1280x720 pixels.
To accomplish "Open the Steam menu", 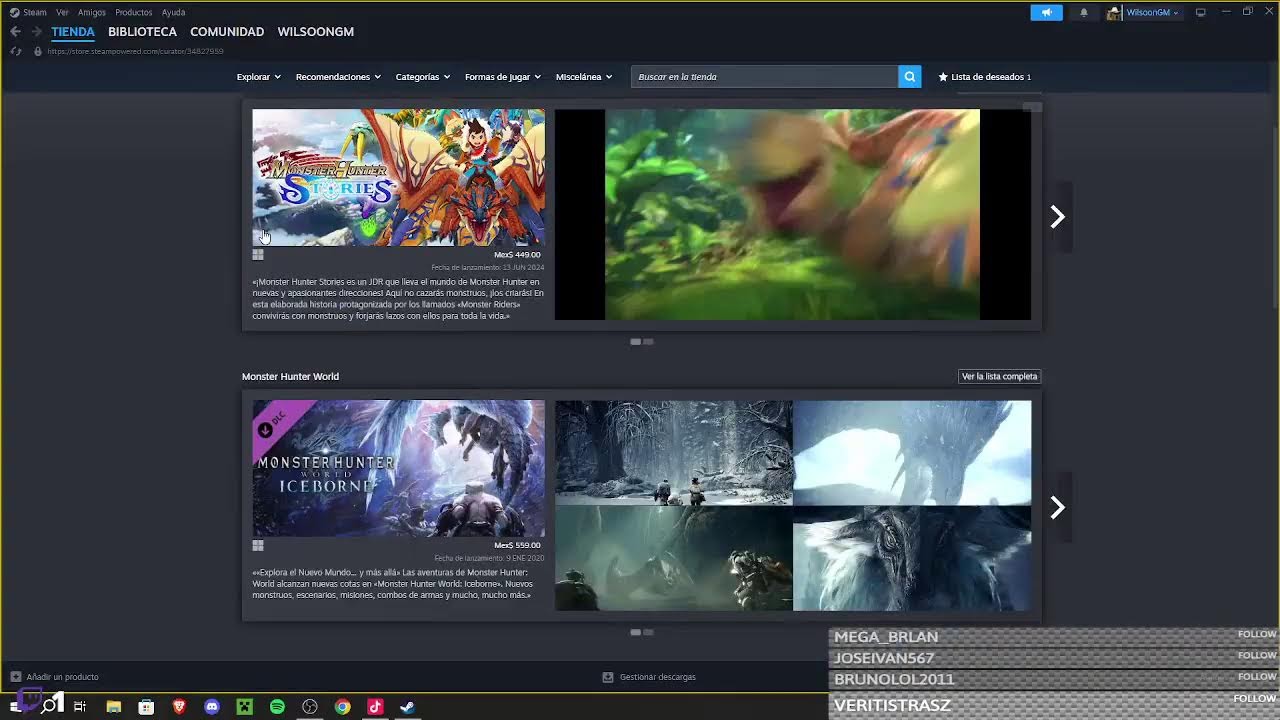I will point(35,12).
